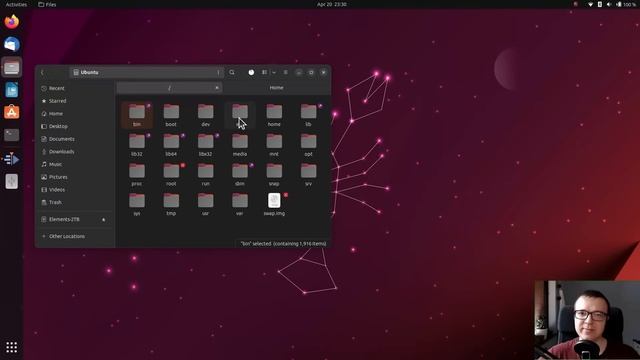Open the USB drive icon in dock
This screenshot has height=360, width=640.
pyautogui.click(x=11, y=181)
